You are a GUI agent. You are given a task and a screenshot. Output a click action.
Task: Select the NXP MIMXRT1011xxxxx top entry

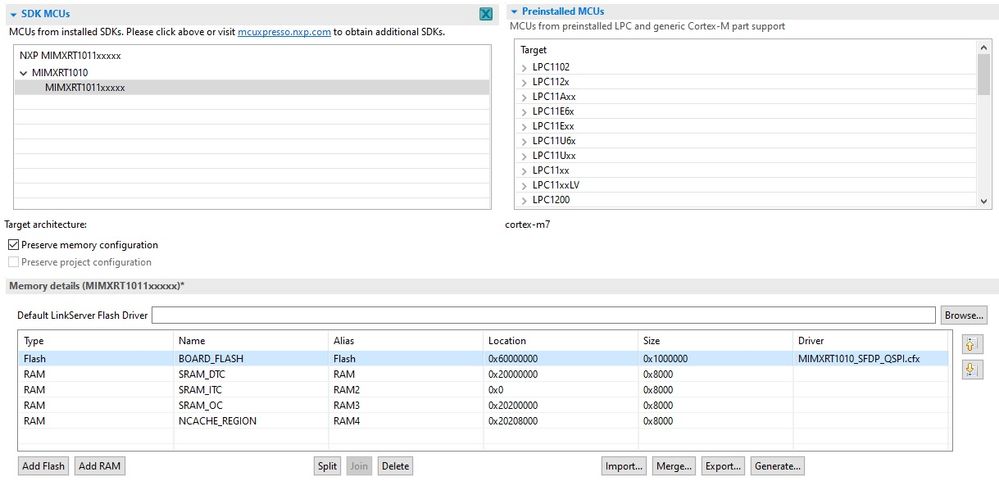[70, 55]
